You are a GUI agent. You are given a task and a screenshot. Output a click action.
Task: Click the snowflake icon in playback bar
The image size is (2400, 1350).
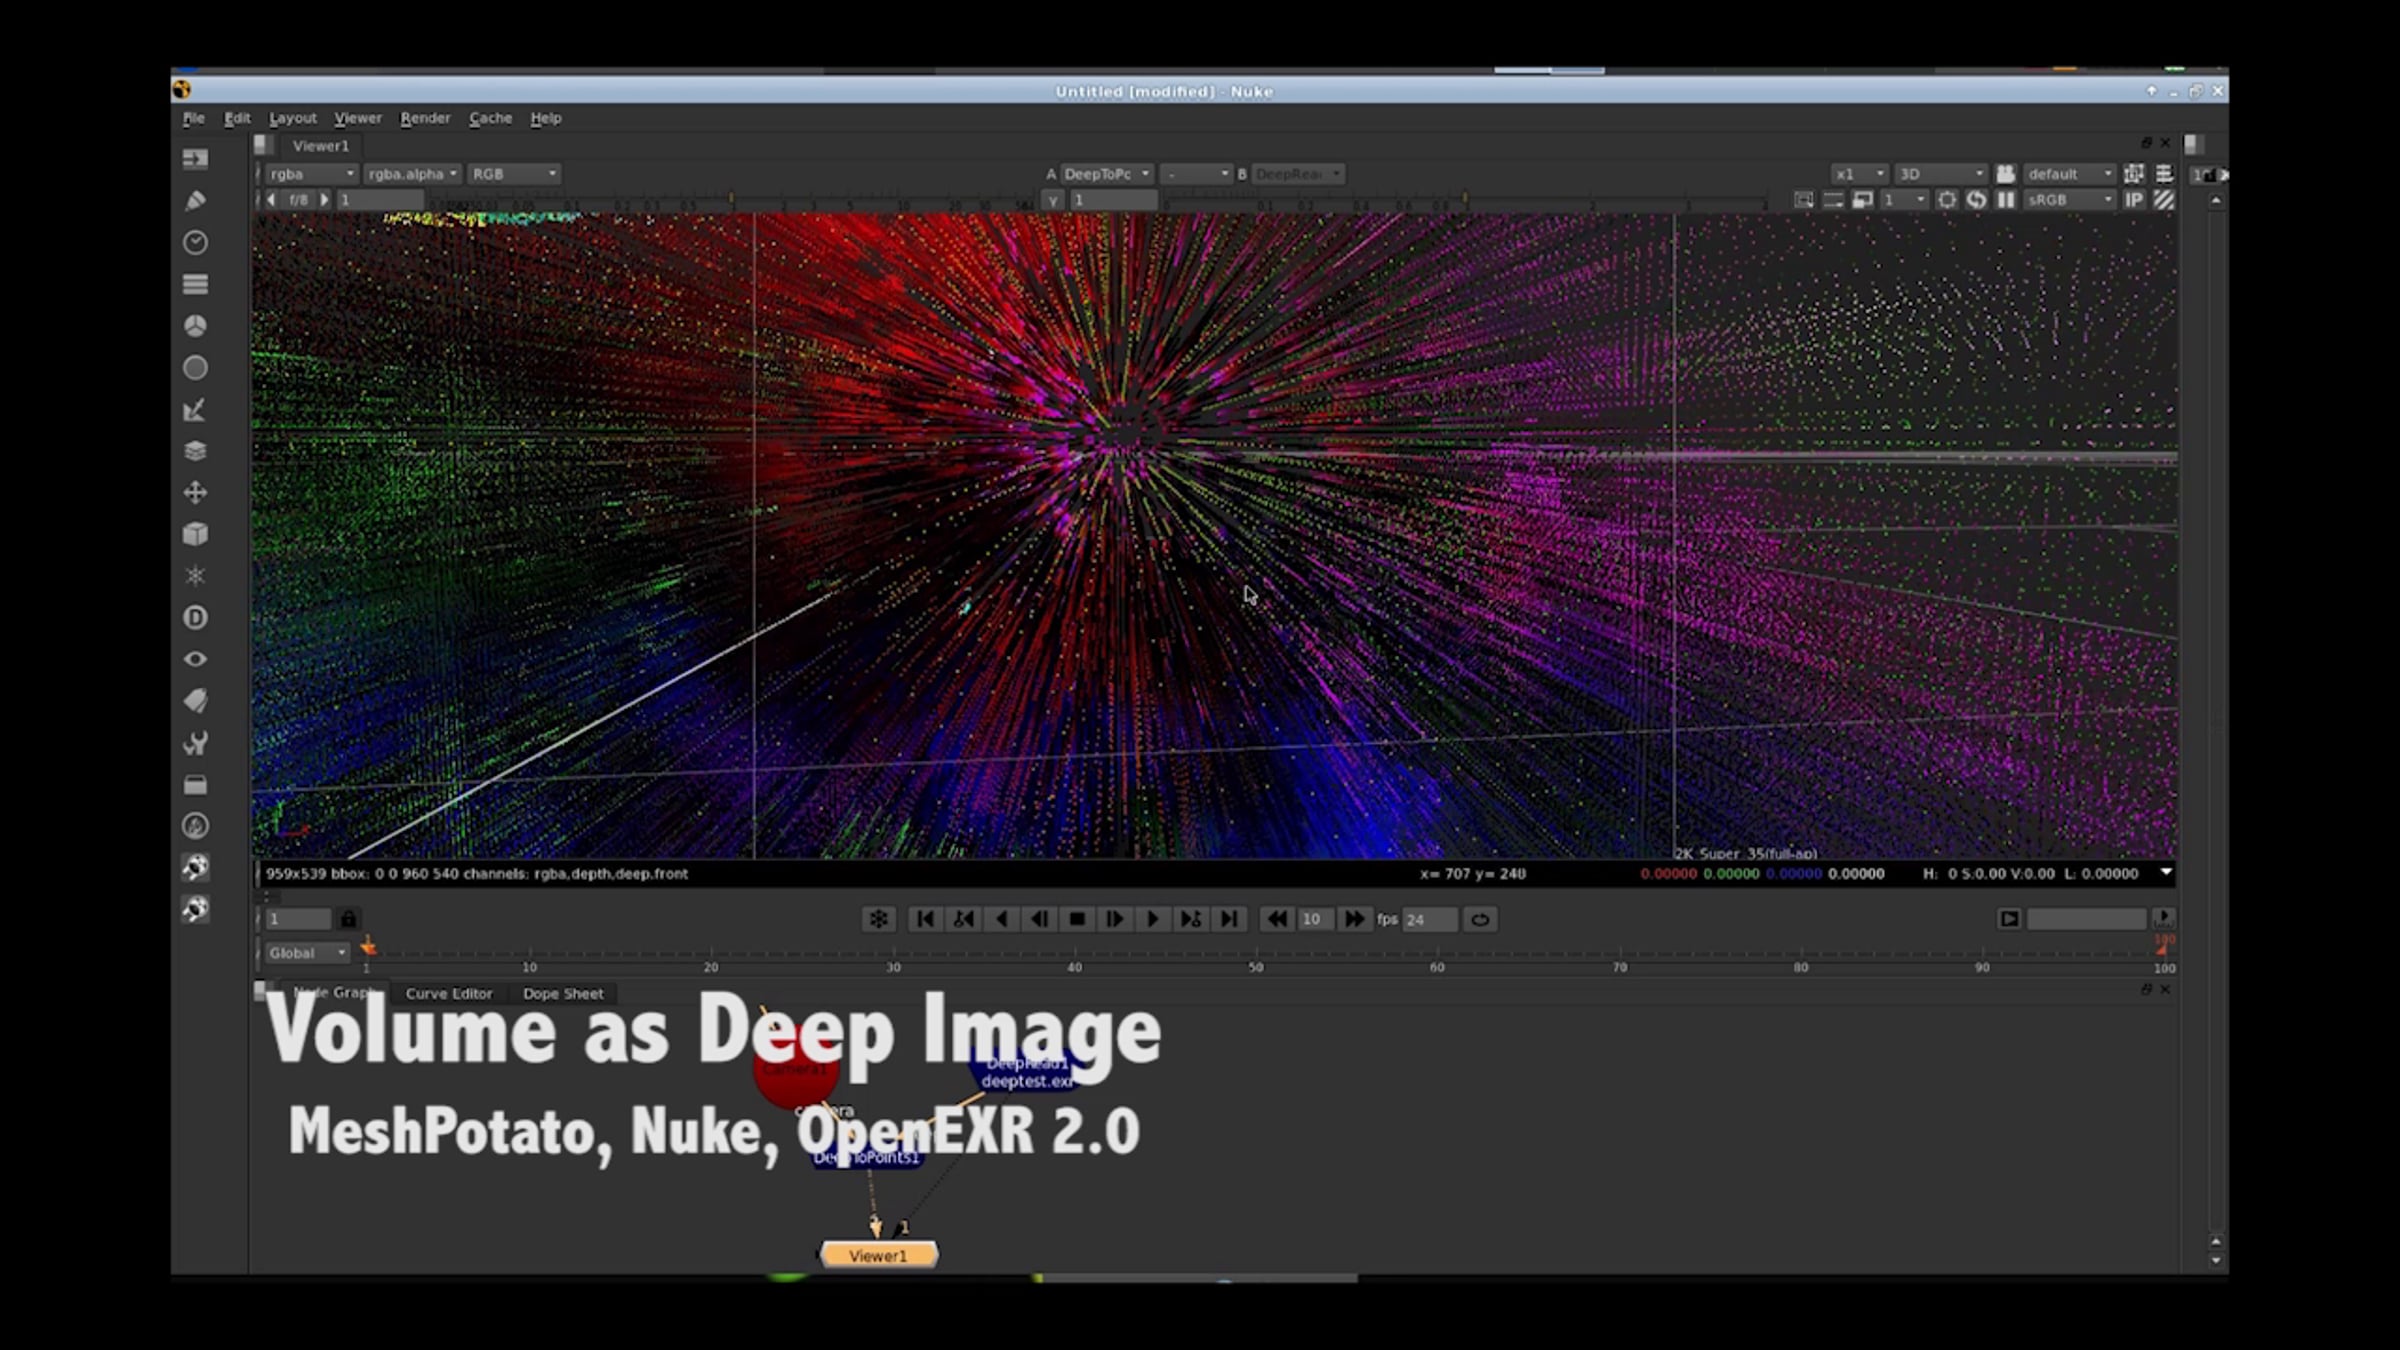(x=878, y=919)
